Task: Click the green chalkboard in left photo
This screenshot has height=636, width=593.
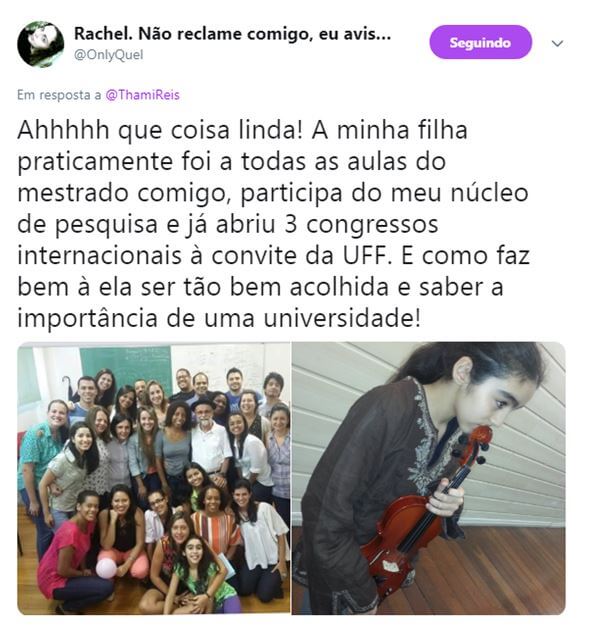Action: coord(126,369)
